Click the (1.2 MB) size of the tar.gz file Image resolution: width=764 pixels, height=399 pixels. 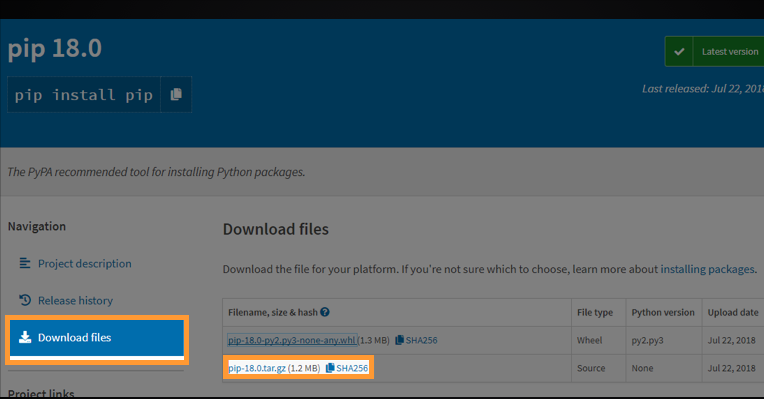(x=304, y=368)
